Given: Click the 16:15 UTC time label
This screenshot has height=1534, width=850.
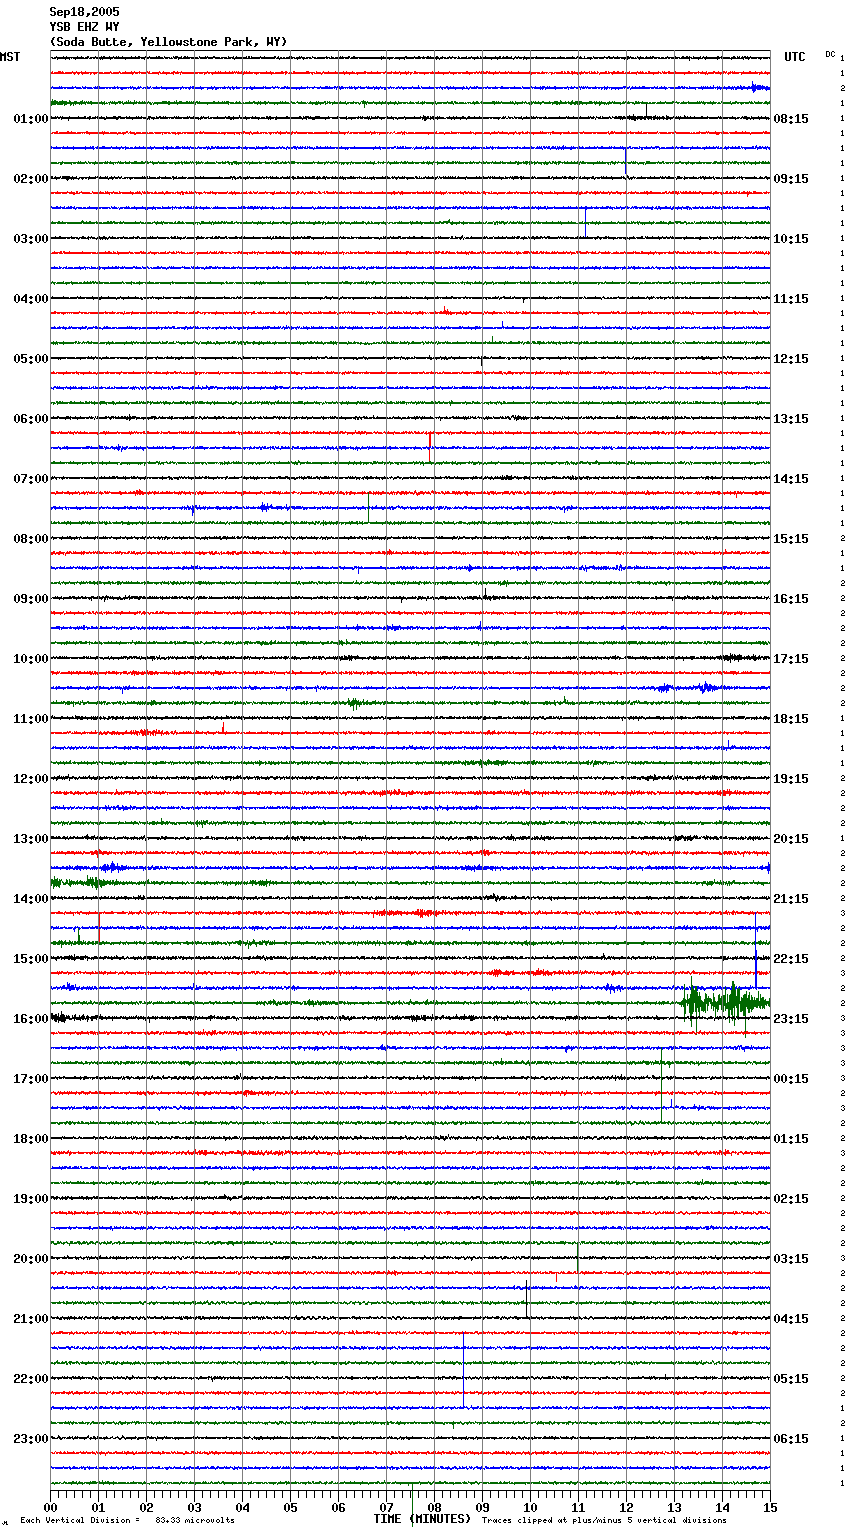Looking at the screenshot, I should [x=791, y=599].
